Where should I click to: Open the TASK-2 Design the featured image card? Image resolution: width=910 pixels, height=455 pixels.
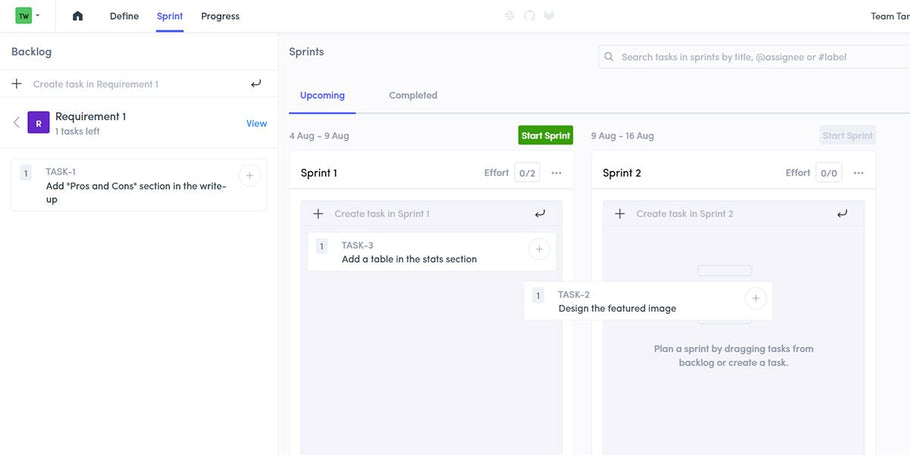coord(648,301)
